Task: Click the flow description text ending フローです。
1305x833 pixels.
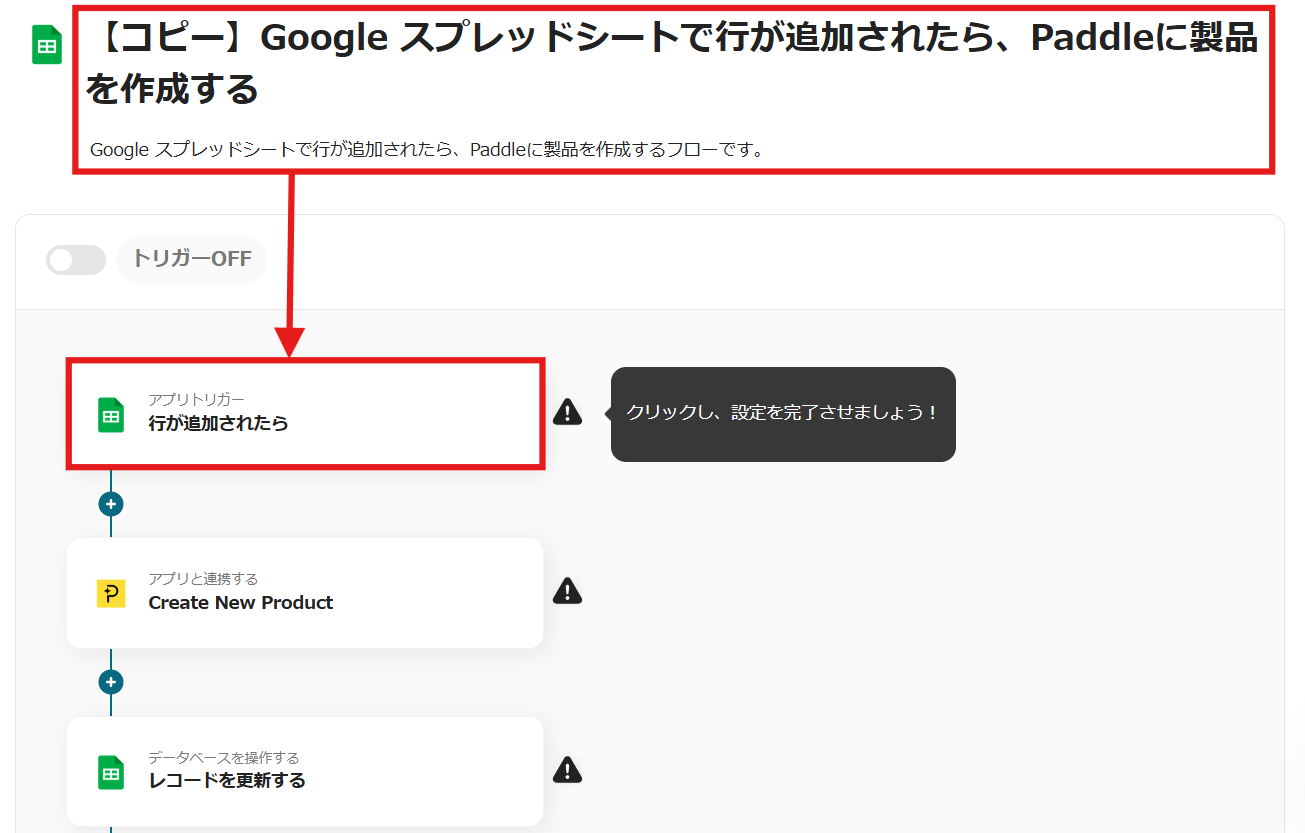Action: 427,150
